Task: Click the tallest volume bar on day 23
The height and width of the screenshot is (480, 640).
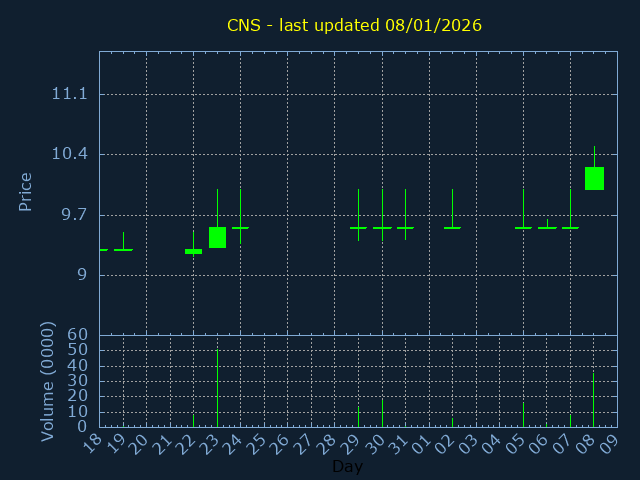Action: 217,388
